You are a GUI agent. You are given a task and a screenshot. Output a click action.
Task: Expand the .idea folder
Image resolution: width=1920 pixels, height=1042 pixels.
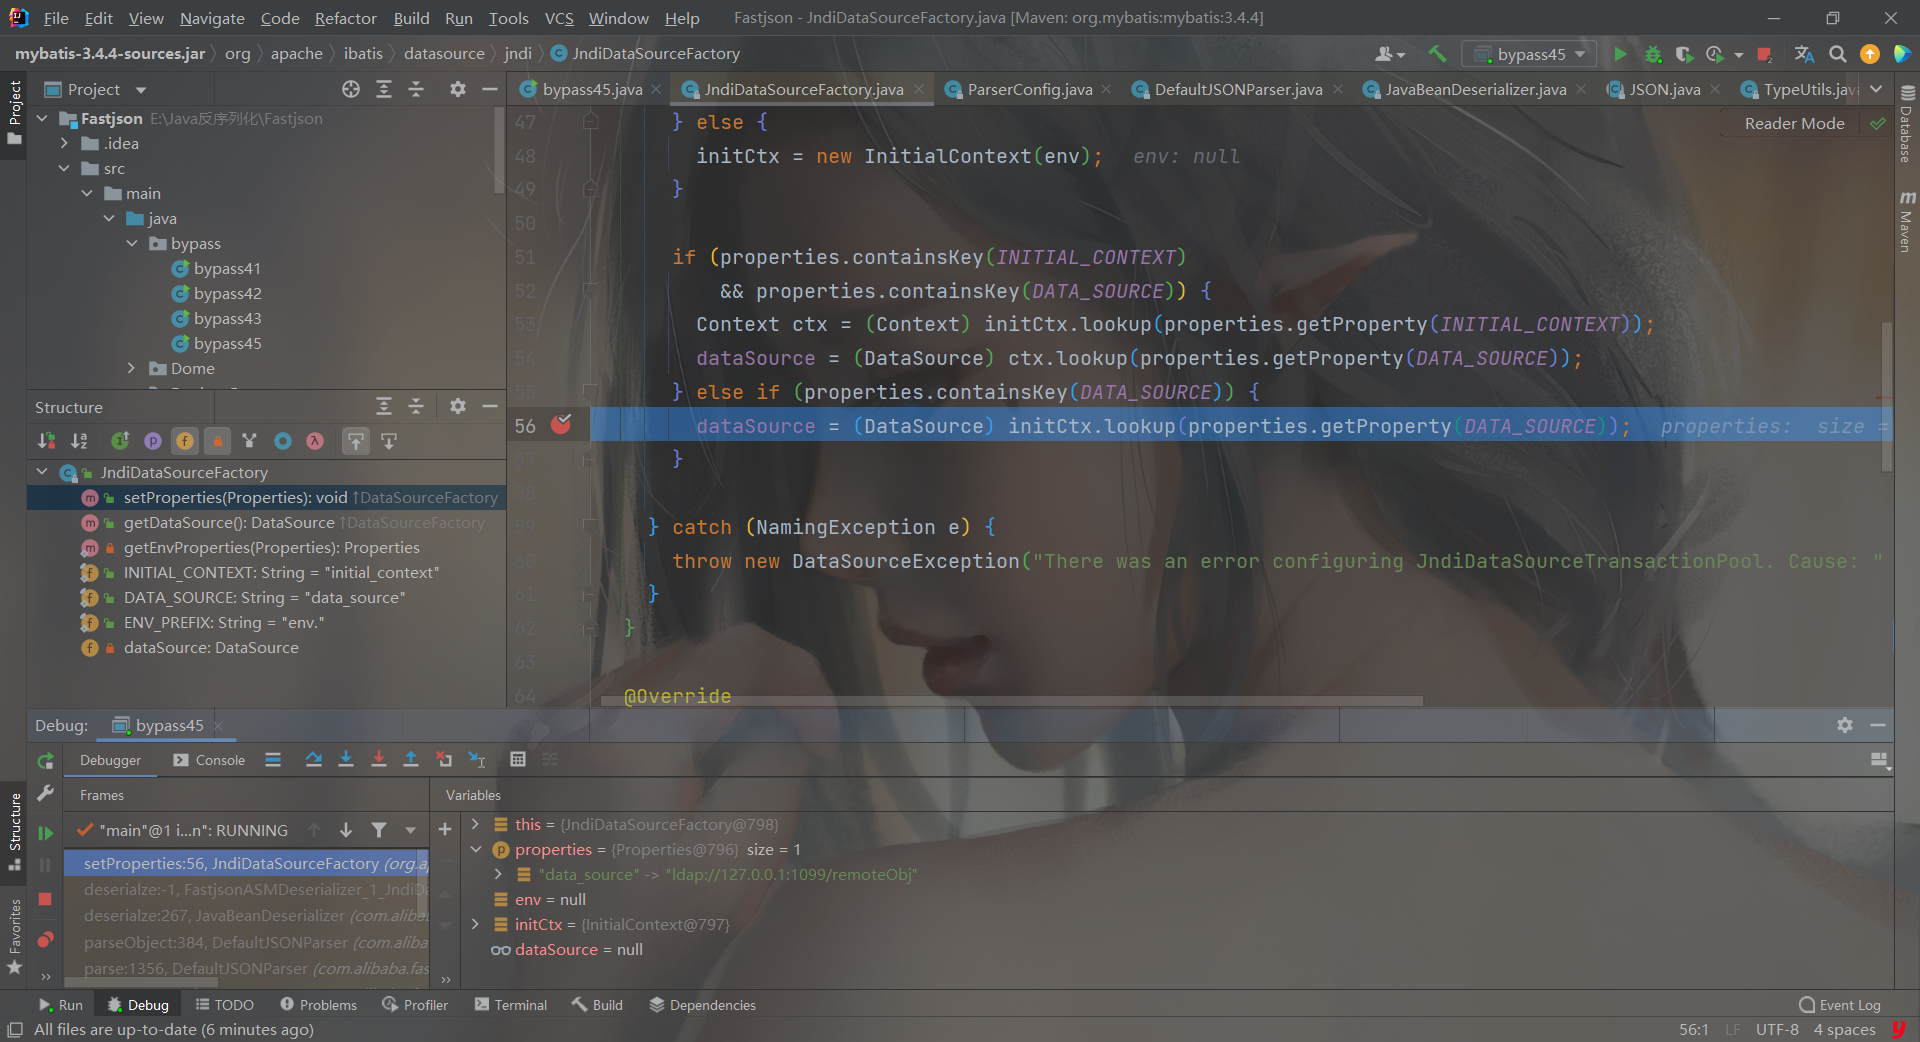65,144
